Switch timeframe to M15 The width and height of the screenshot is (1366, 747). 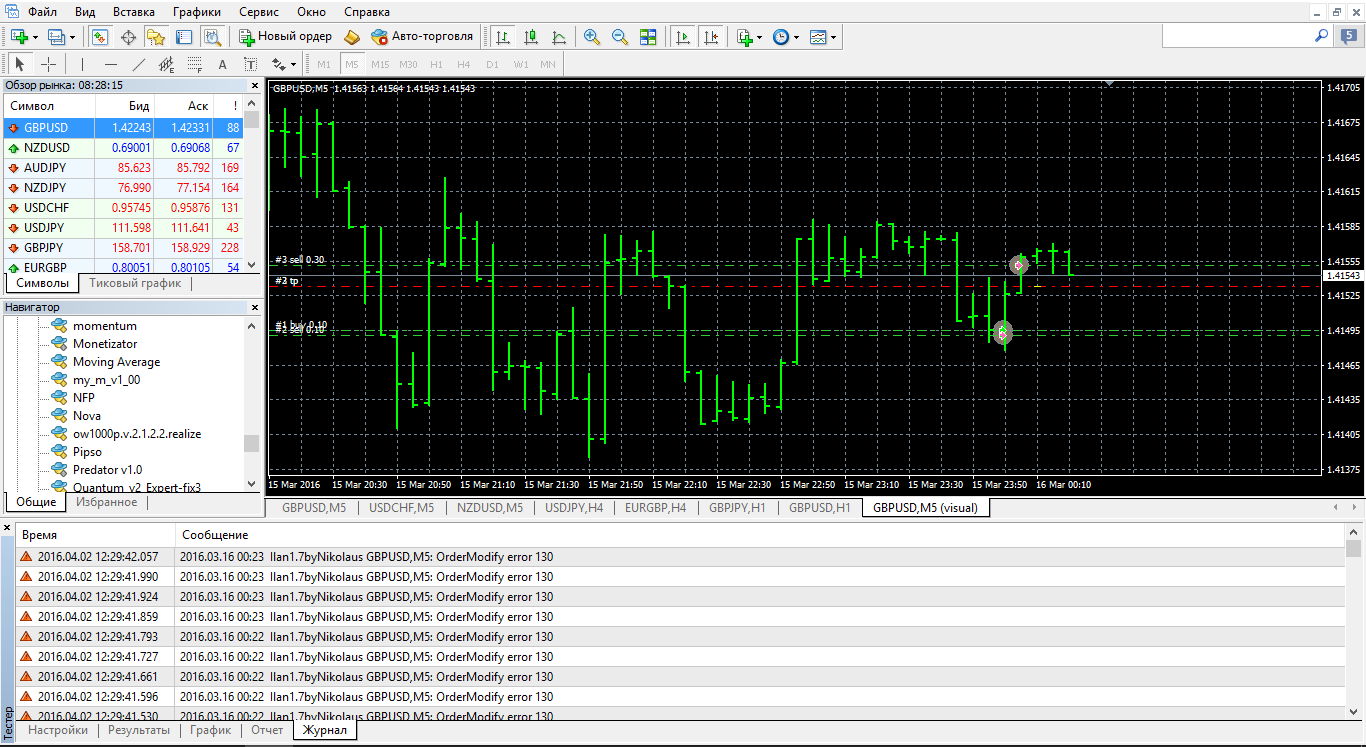380,64
